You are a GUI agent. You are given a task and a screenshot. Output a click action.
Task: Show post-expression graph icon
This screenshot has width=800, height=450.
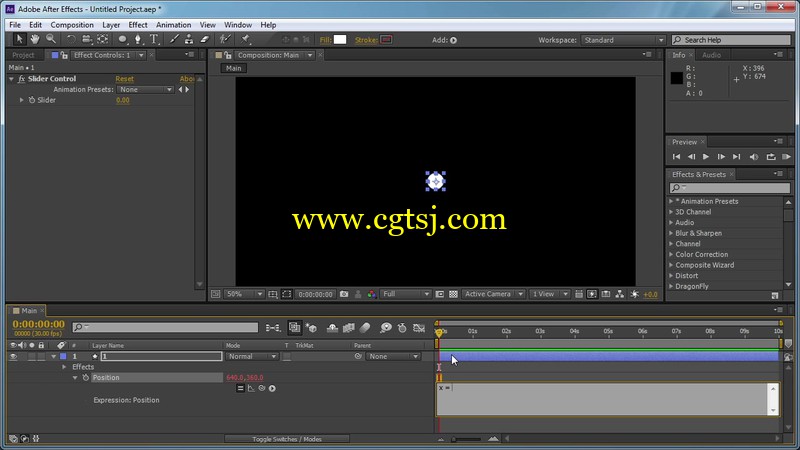point(251,388)
